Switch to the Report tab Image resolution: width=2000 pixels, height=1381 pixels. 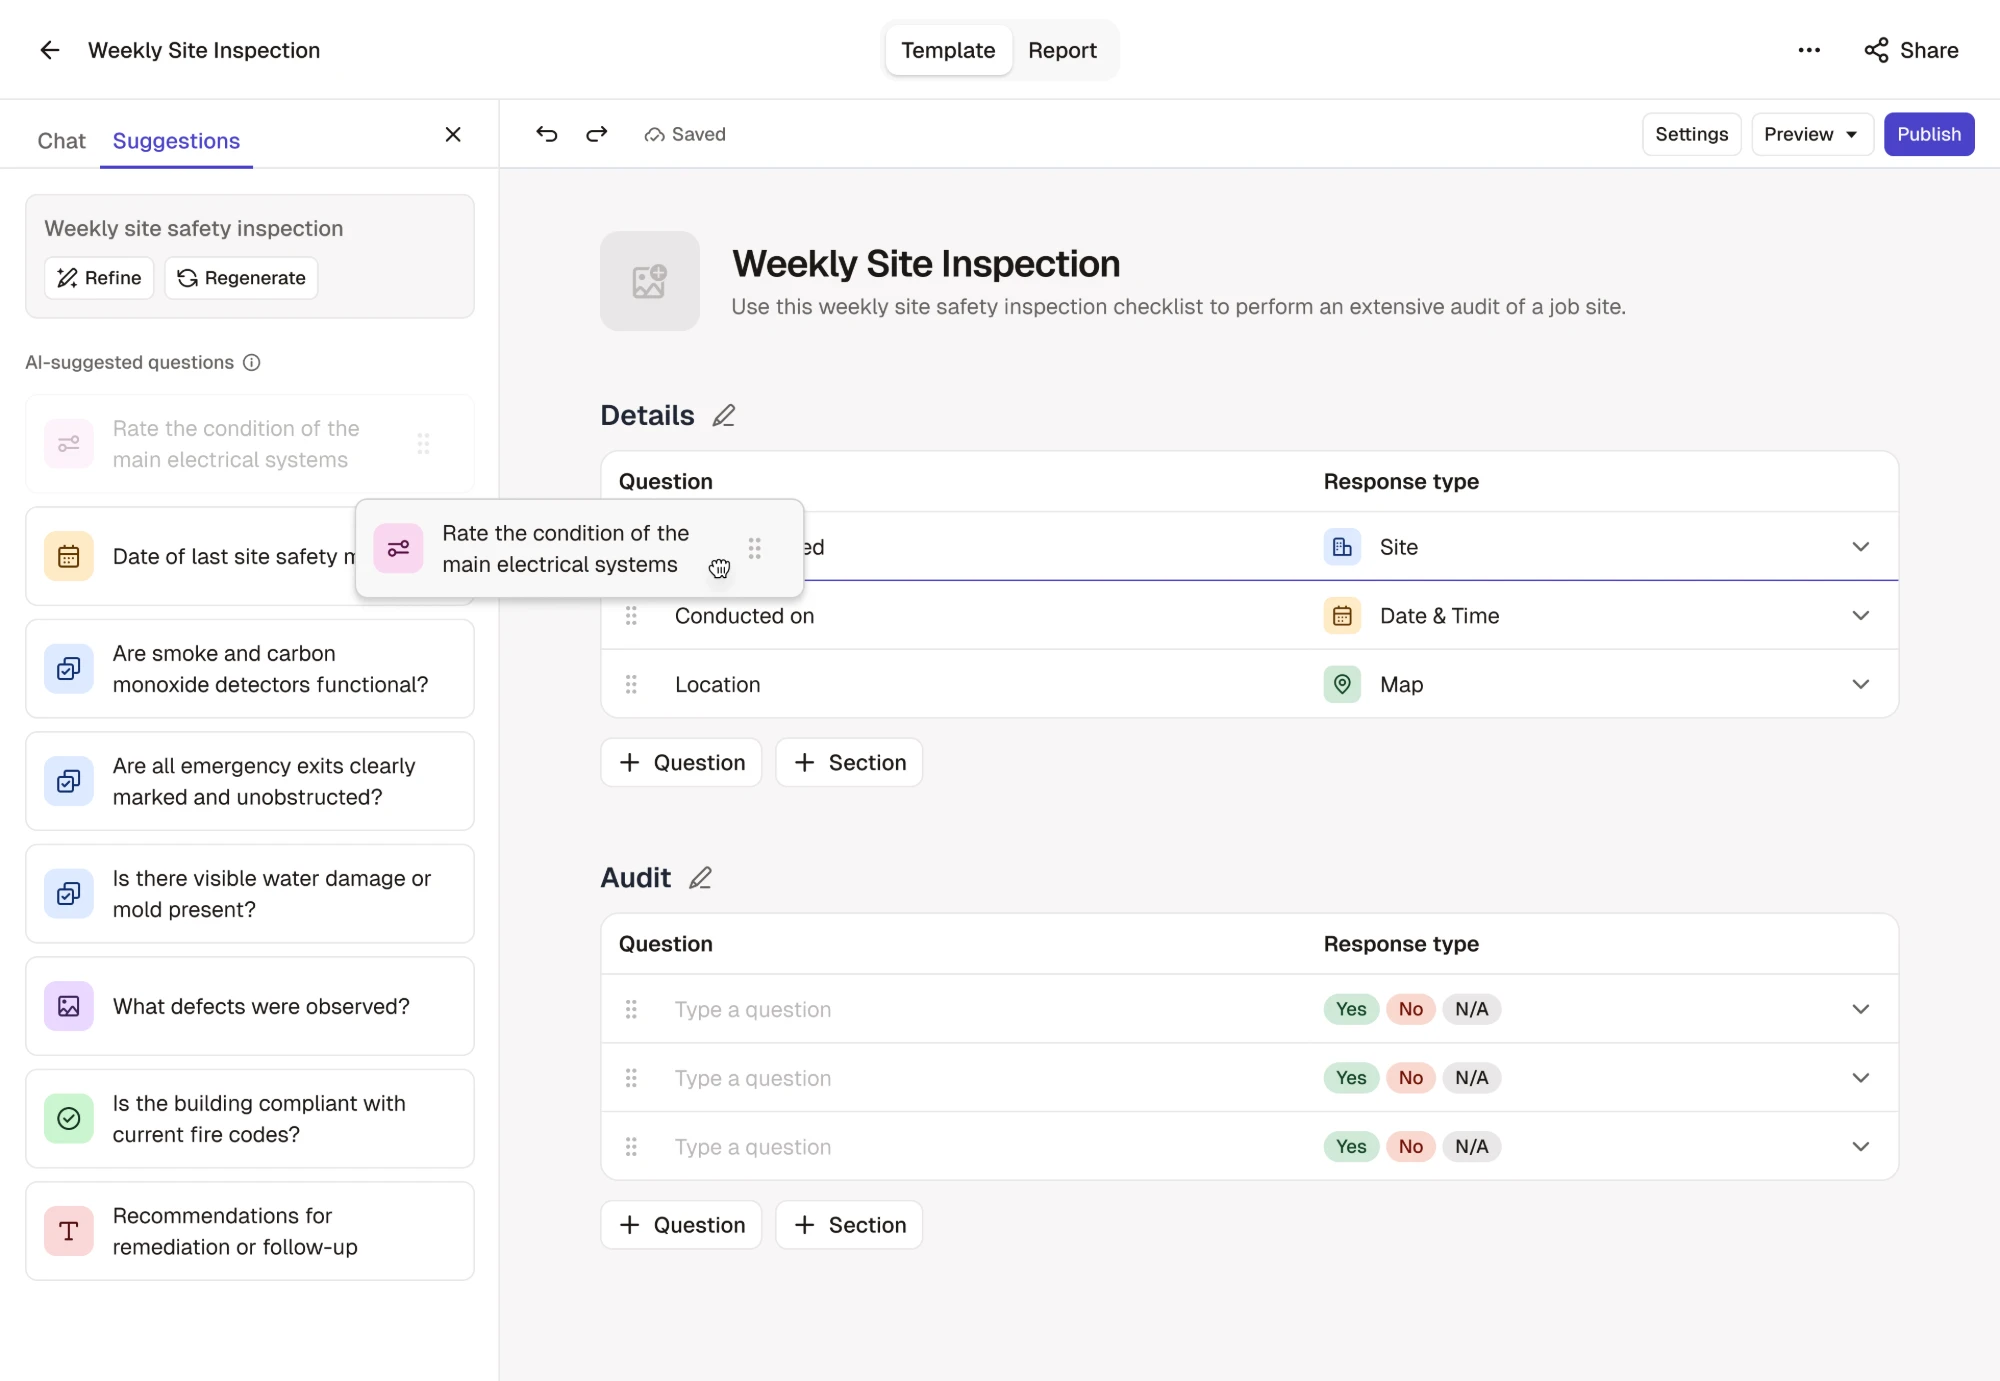(x=1062, y=50)
